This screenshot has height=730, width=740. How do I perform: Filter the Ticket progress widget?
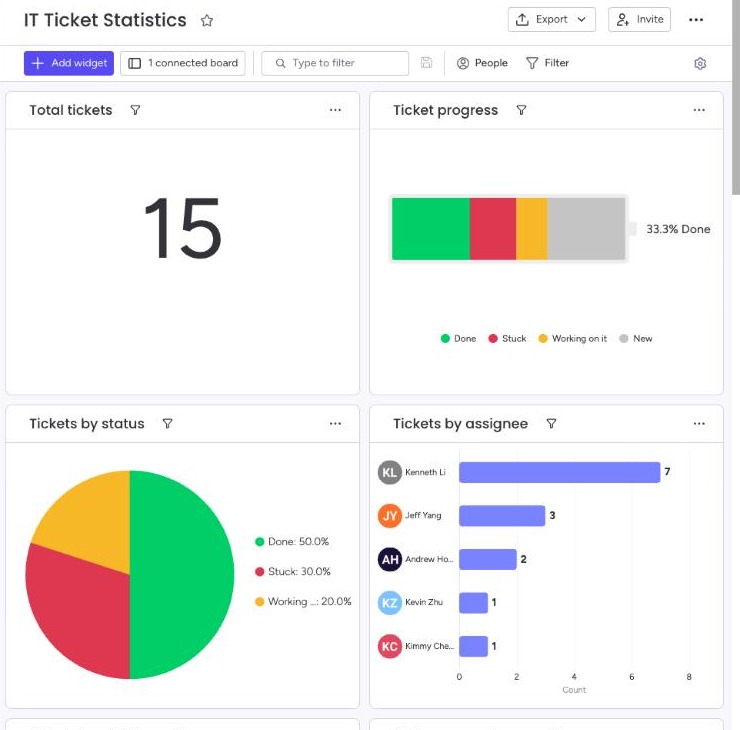tap(521, 110)
